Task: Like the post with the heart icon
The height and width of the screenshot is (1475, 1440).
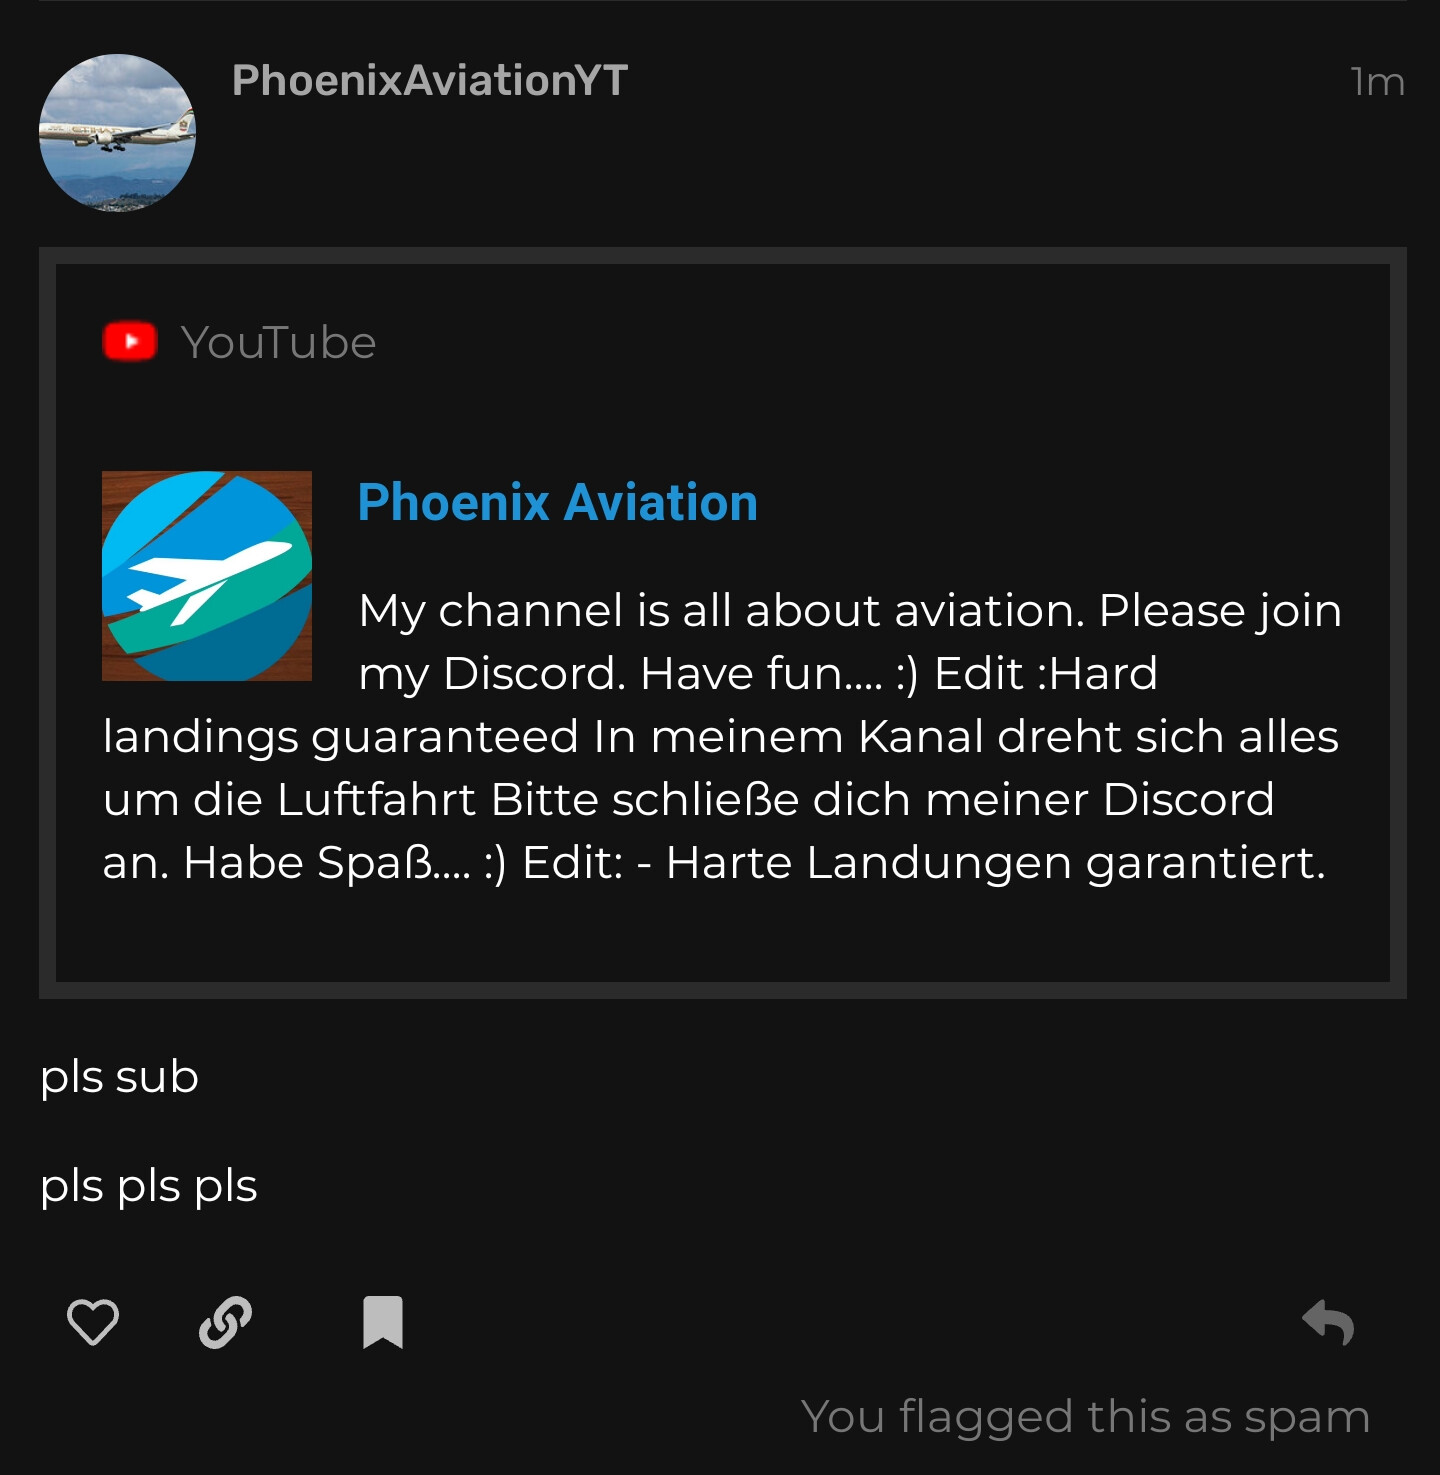Action: pos(93,1322)
